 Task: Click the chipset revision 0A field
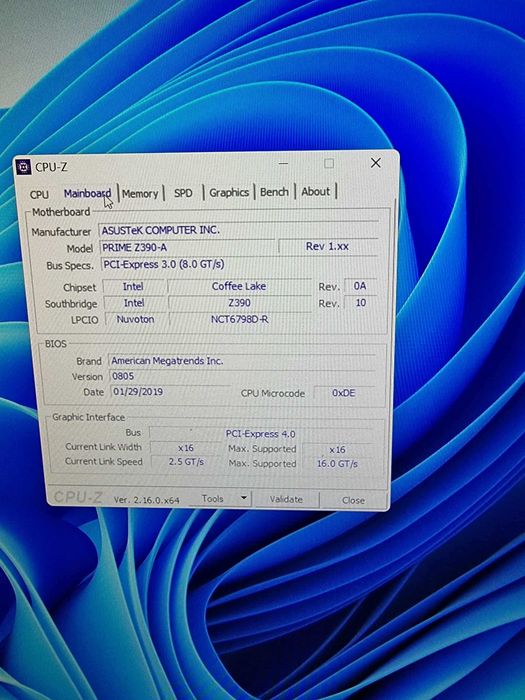coord(360,286)
